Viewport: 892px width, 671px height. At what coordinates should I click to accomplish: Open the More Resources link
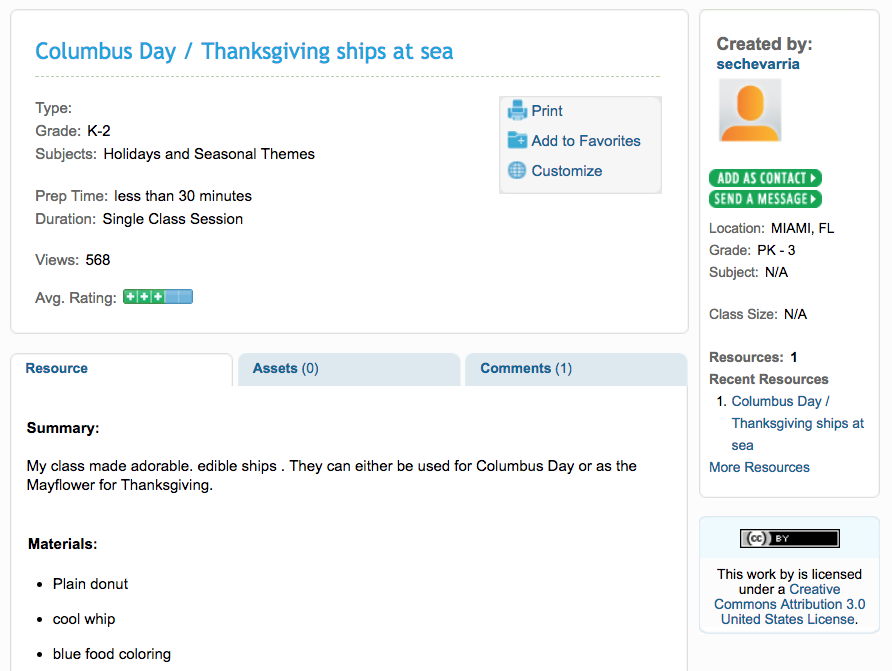coord(759,467)
